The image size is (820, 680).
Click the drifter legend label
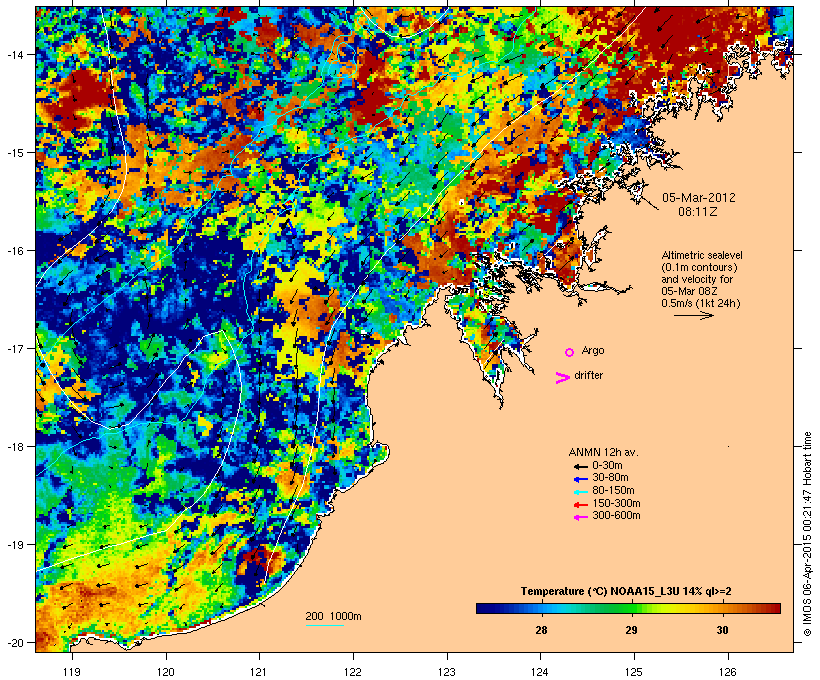pyautogui.click(x=588, y=375)
